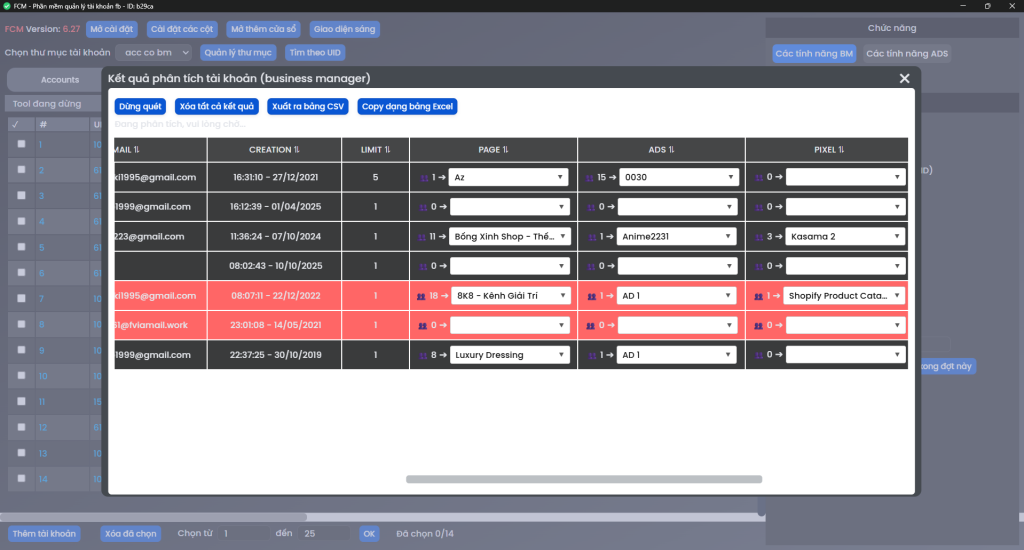Click the people icon in Bống Xinh Shop row

[x=422, y=237]
